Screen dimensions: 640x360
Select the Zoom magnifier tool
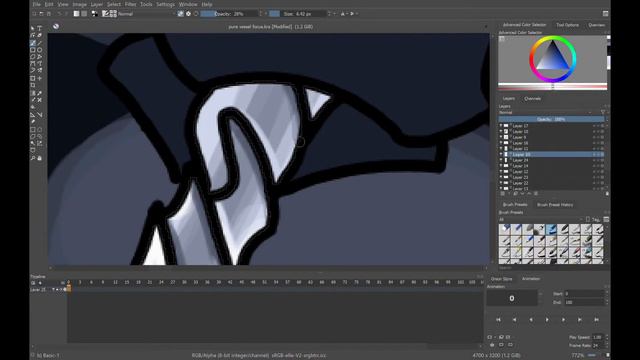click(33, 158)
